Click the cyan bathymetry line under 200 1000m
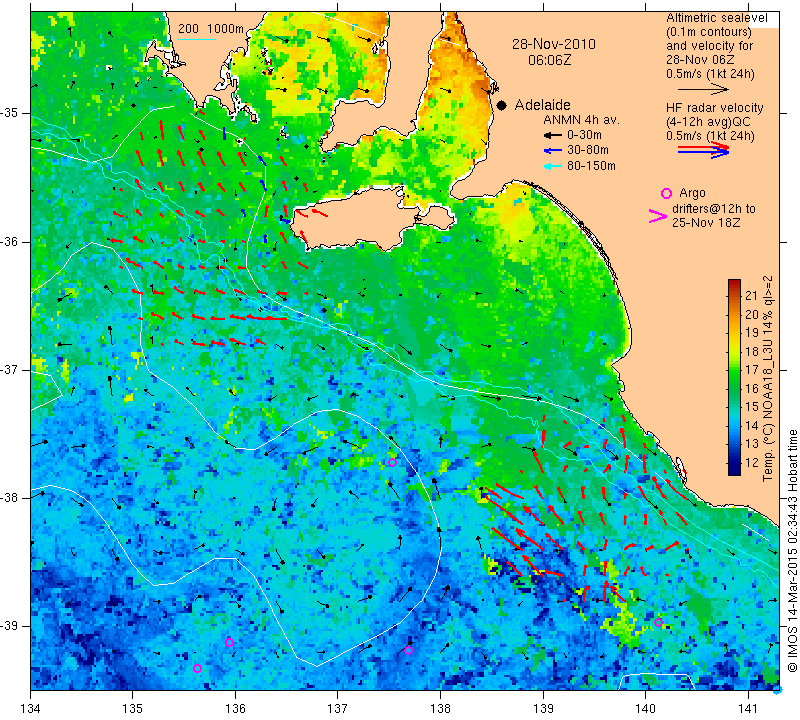Image resolution: width=800 pixels, height=720 pixels. 196,39
